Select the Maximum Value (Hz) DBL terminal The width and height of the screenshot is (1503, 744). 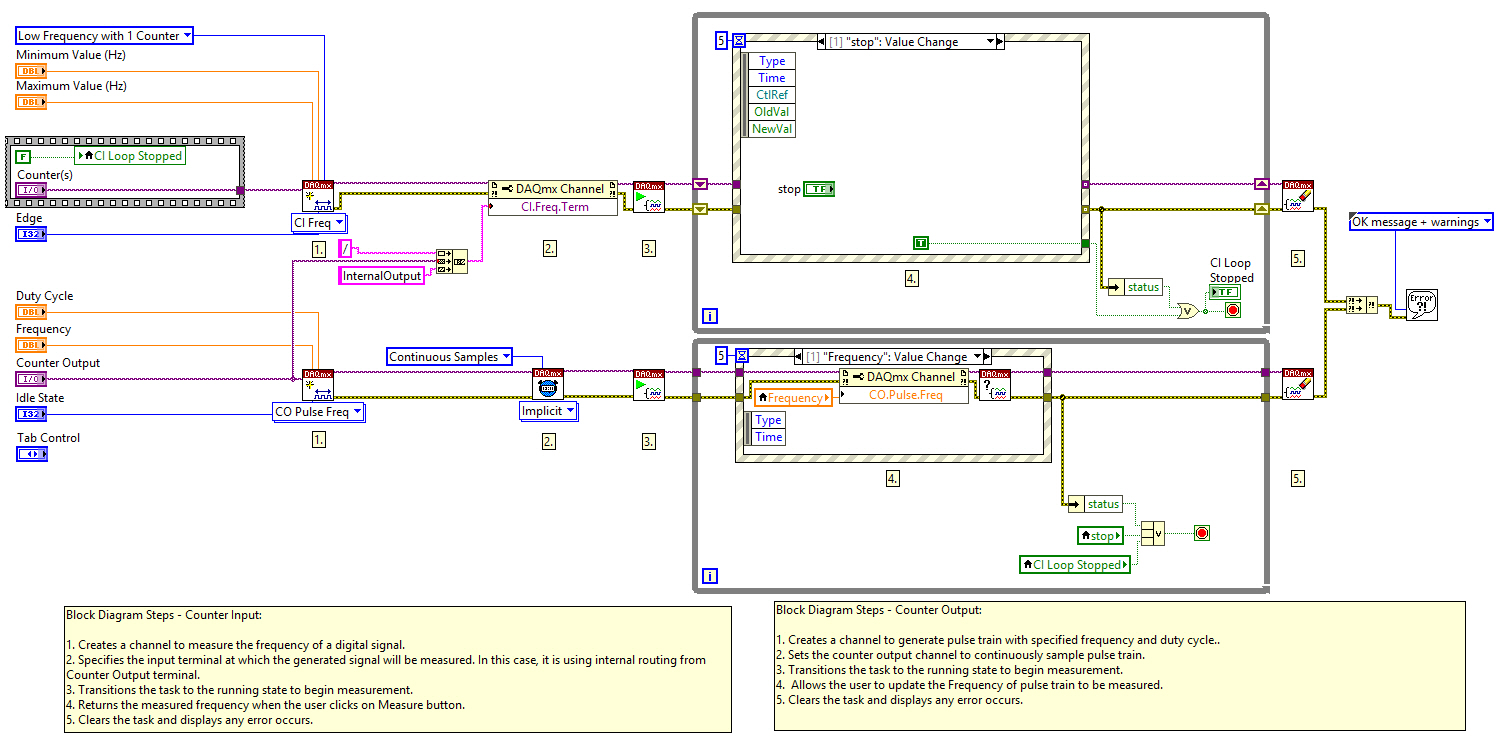point(31,102)
